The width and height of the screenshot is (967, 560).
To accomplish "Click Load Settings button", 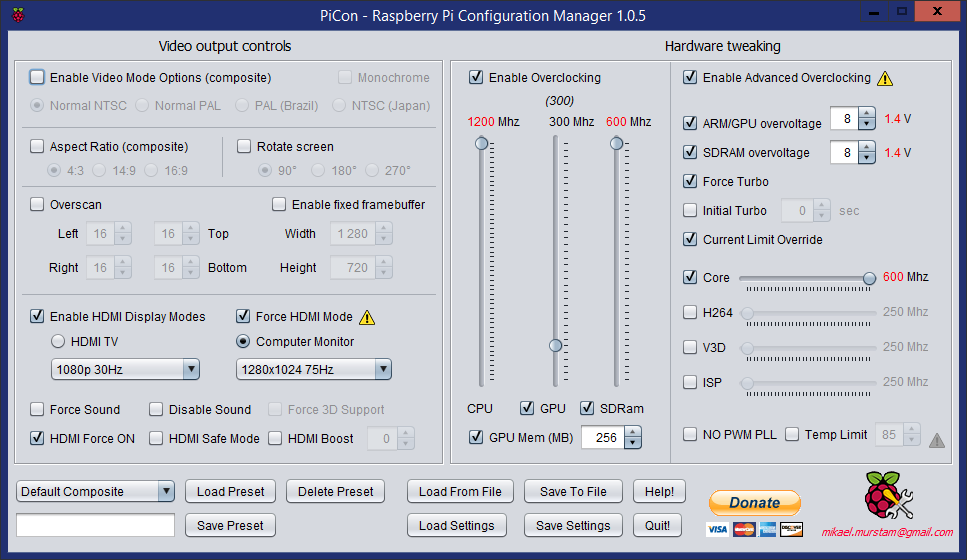I will click(457, 525).
